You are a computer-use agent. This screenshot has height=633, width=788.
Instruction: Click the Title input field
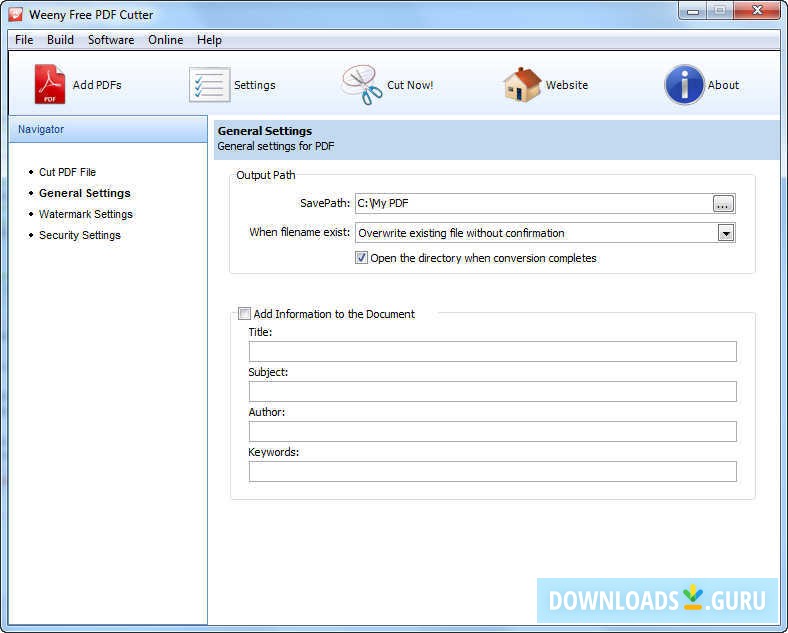point(492,352)
